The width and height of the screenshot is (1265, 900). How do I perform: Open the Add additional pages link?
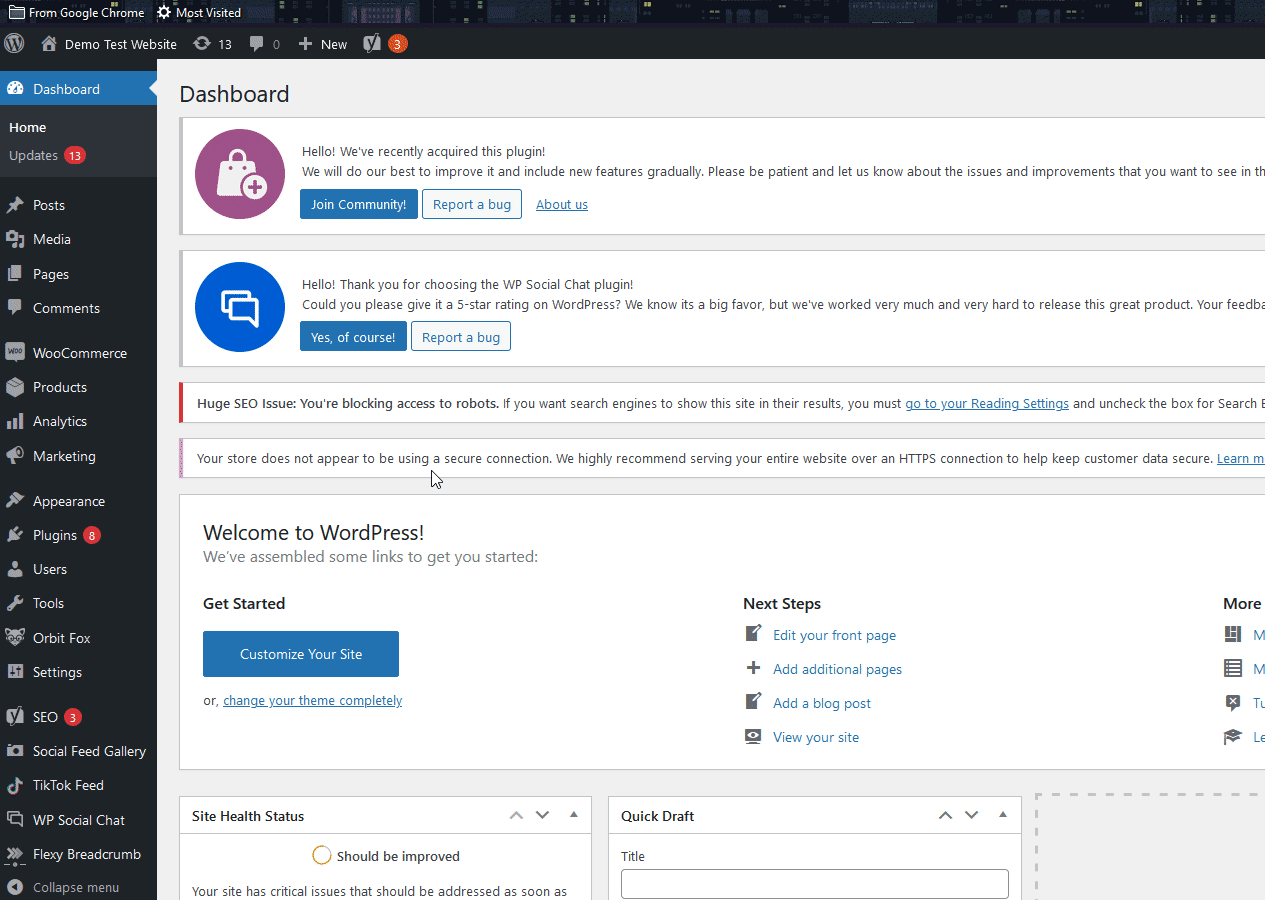(x=837, y=669)
